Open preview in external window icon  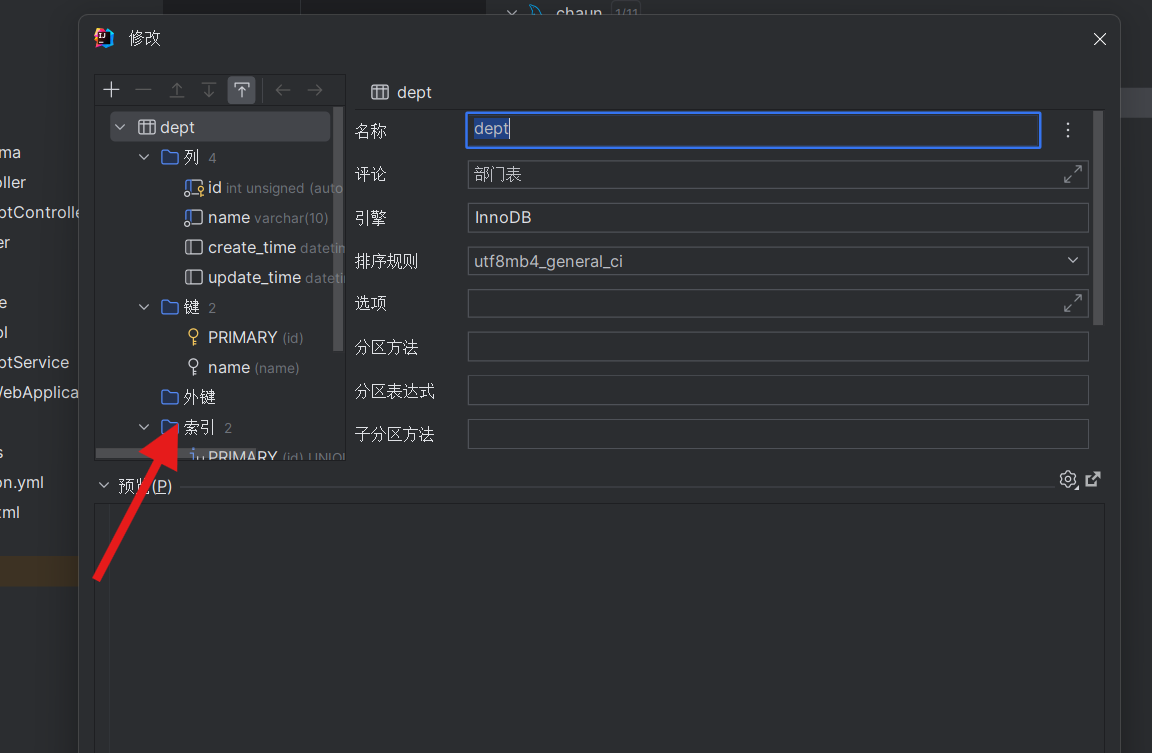[x=1093, y=479]
